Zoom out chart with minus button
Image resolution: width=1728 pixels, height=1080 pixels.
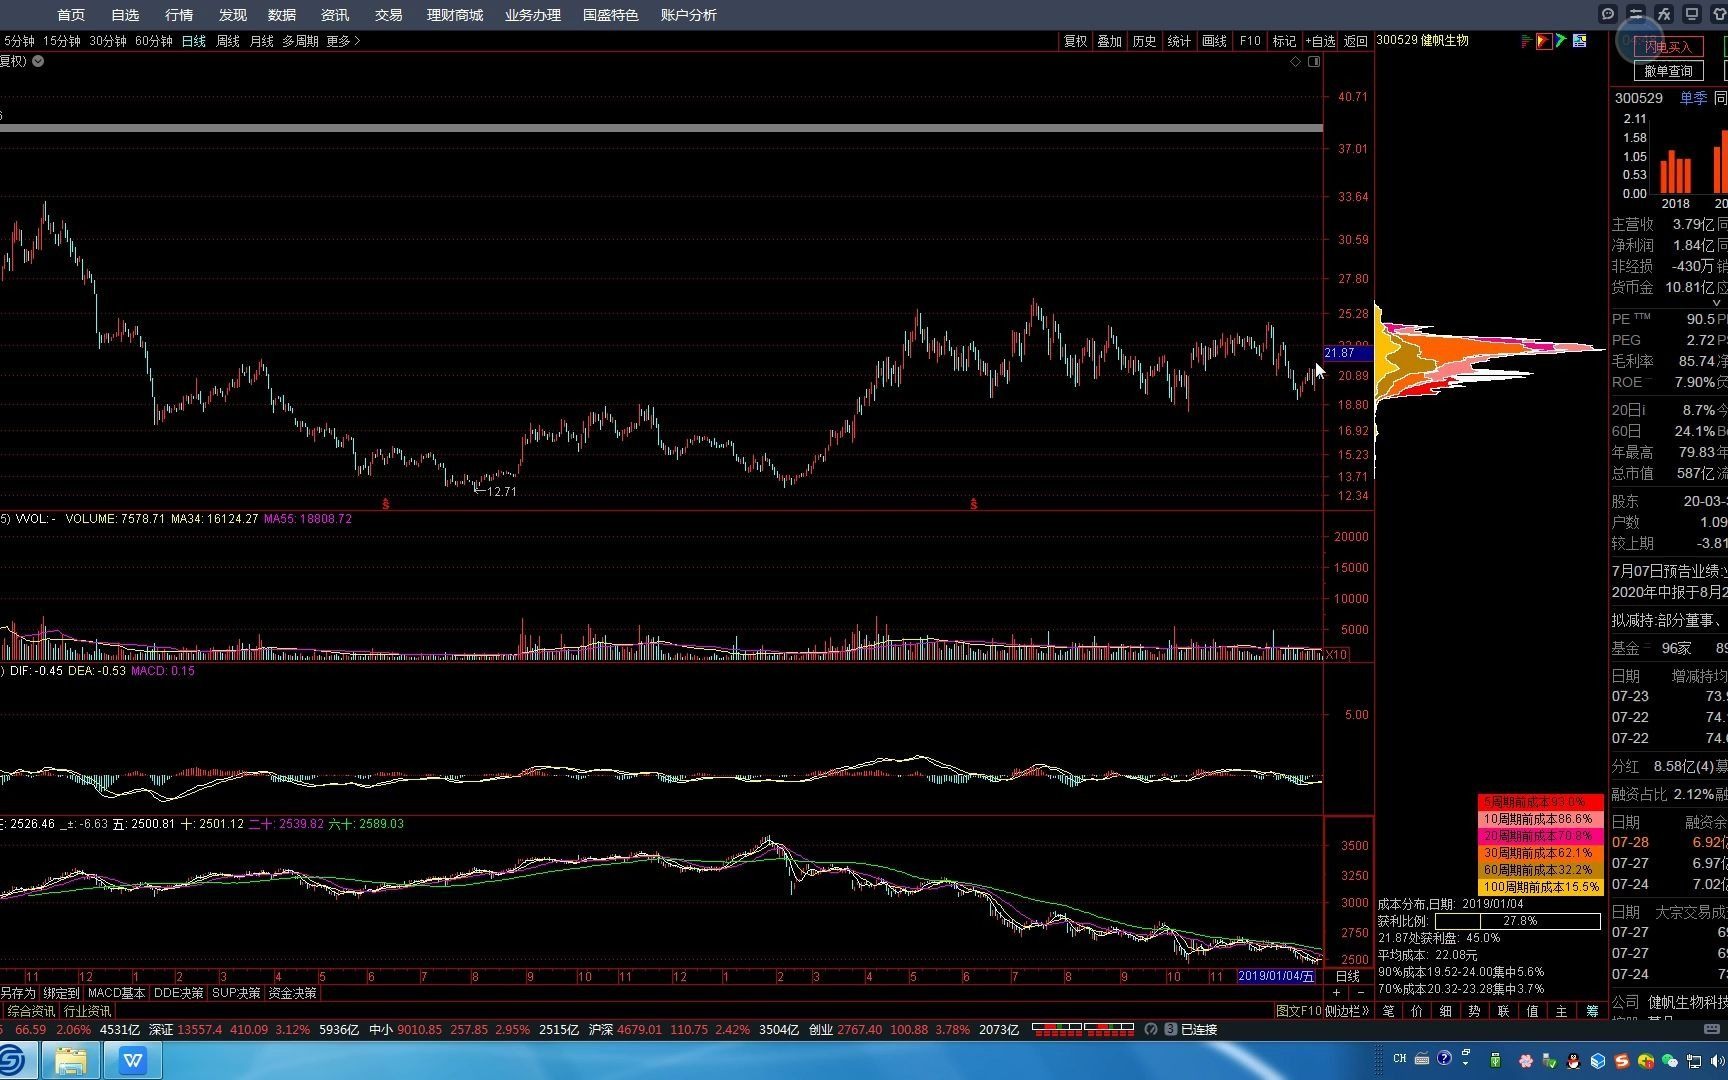(1361, 993)
